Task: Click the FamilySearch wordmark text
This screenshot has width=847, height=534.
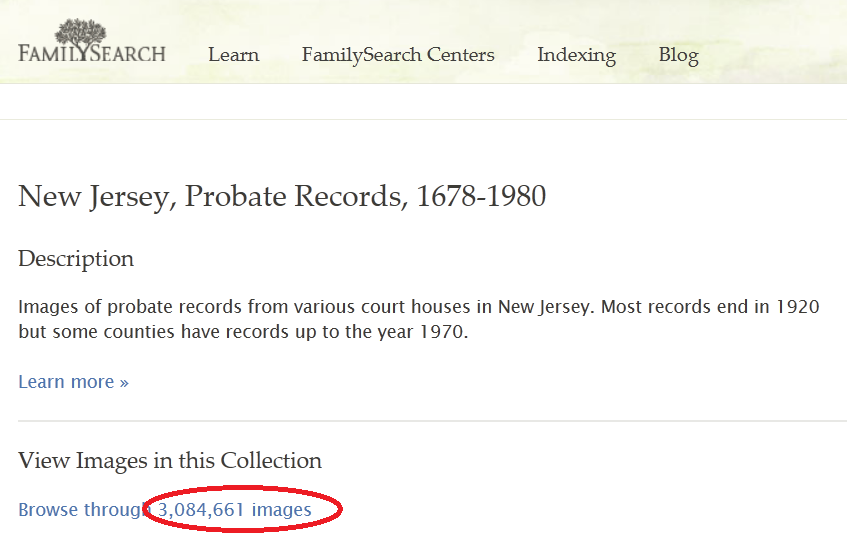Action: (x=92, y=54)
